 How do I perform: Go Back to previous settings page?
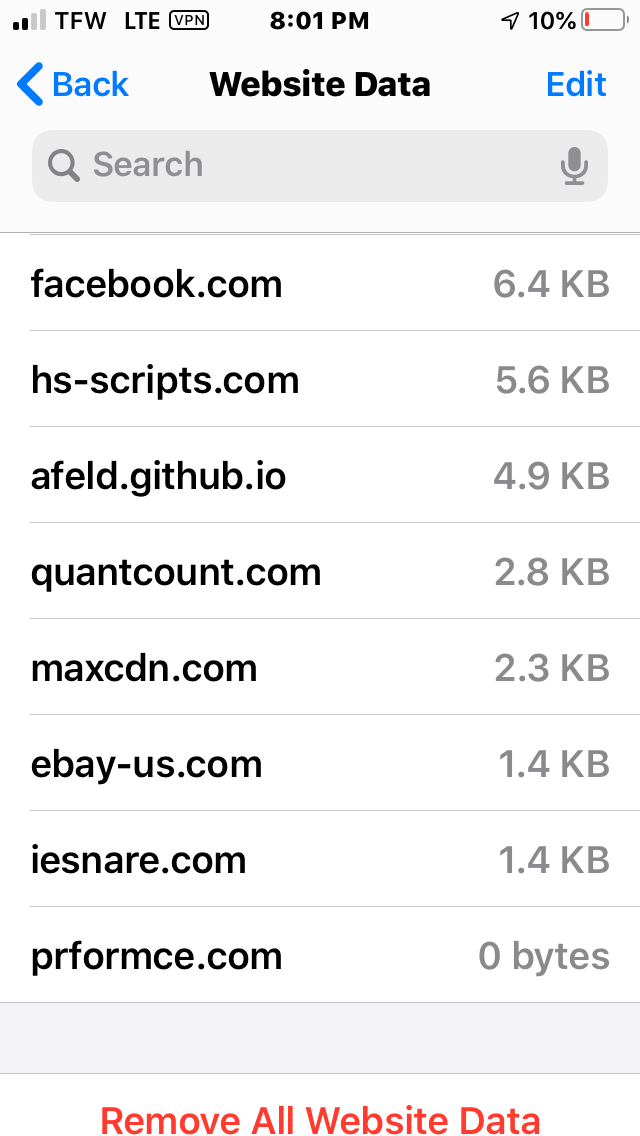(x=73, y=85)
